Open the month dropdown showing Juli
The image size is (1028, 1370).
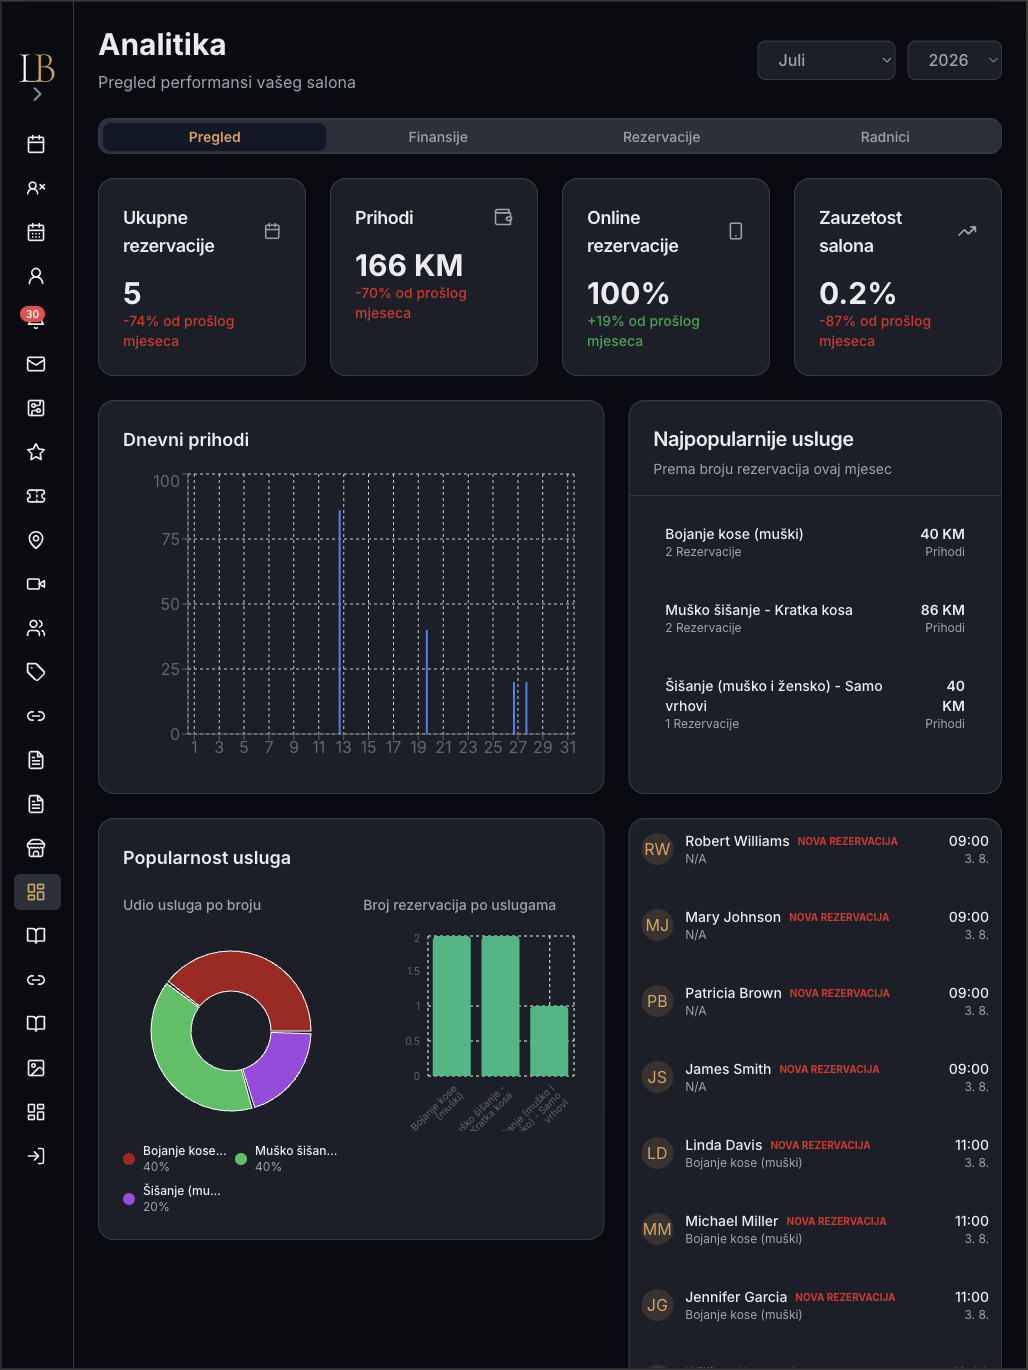[x=826, y=60]
